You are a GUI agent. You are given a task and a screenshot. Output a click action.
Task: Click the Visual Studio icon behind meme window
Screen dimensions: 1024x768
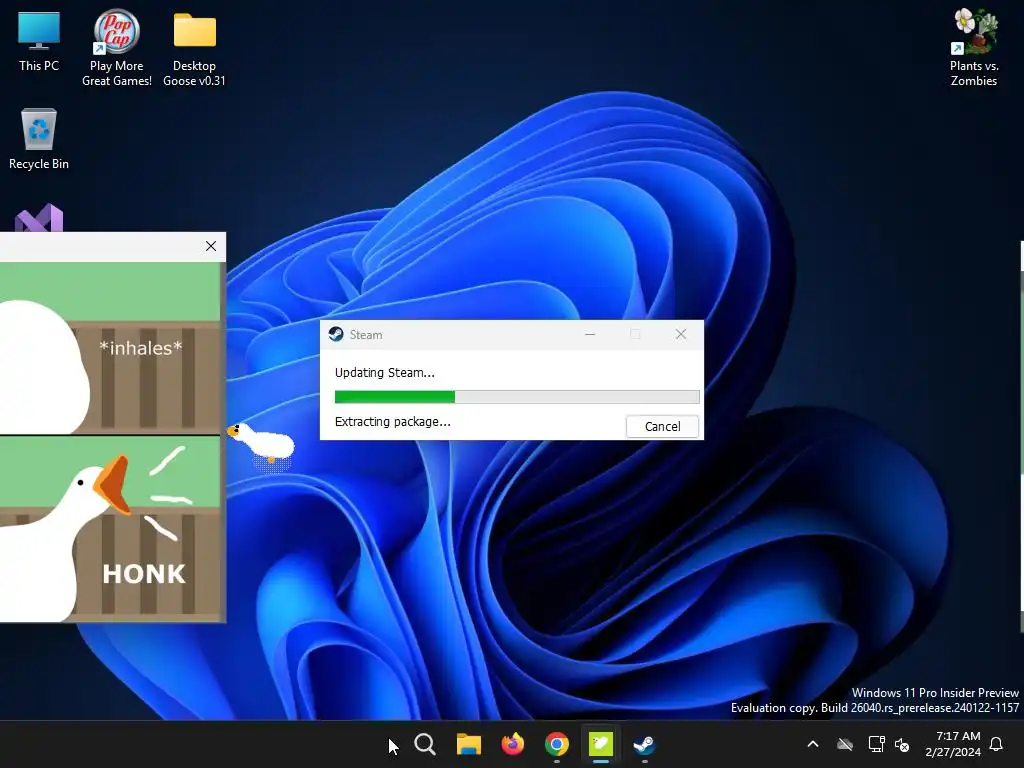(x=39, y=218)
